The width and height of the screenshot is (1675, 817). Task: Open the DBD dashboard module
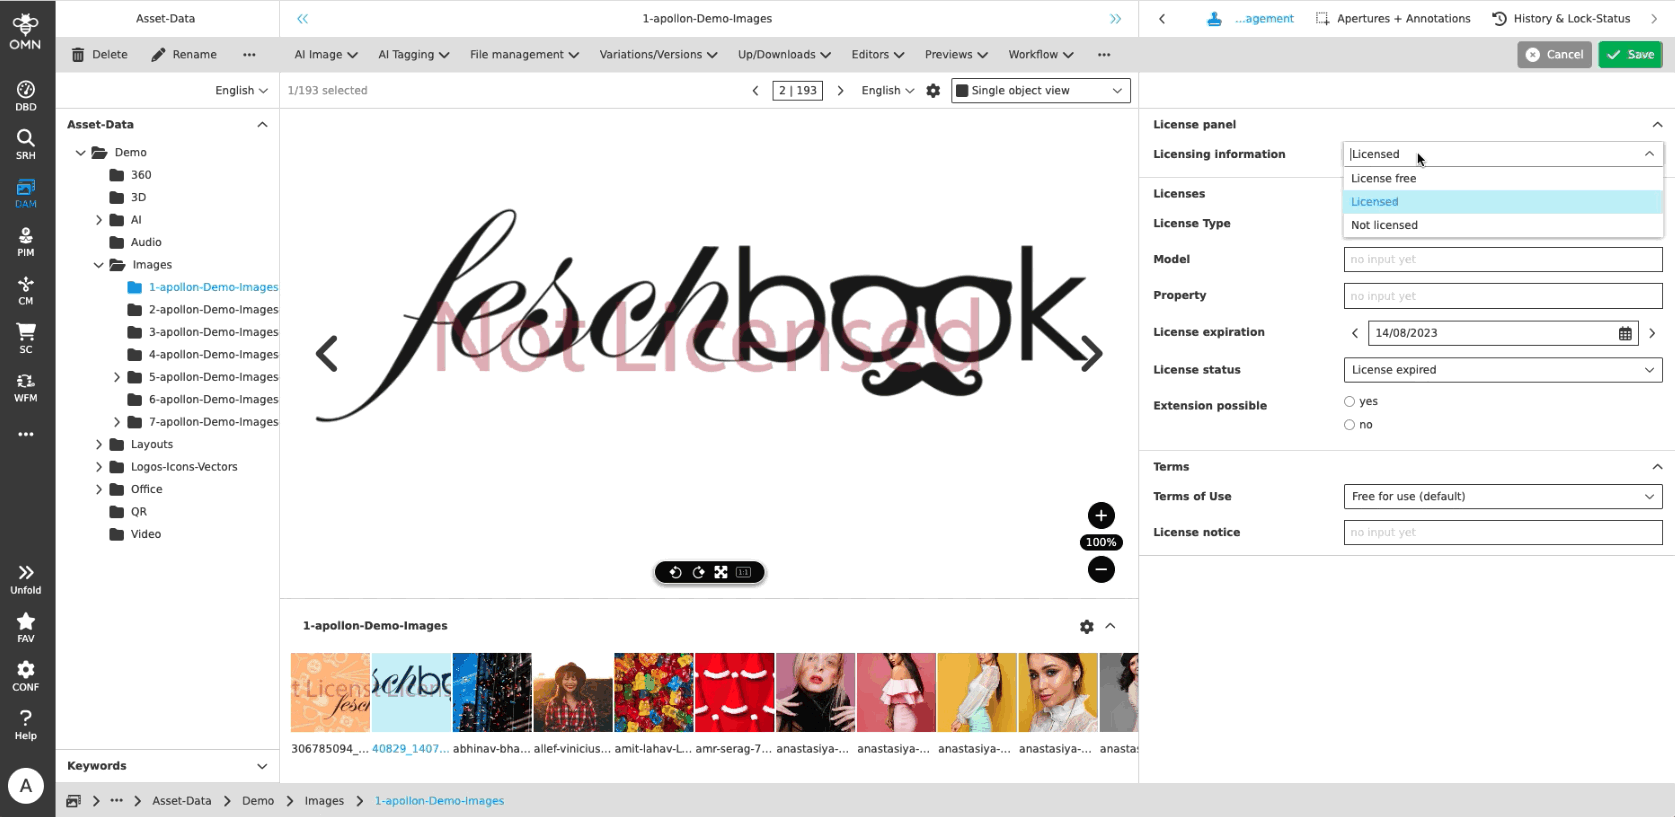click(x=26, y=96)
